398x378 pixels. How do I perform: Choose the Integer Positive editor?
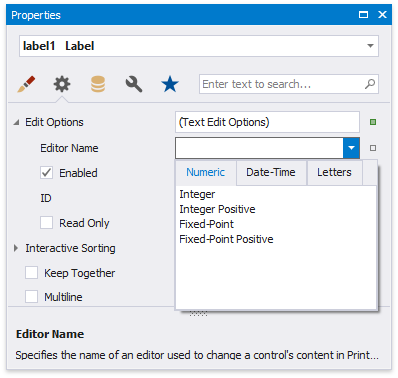point(217,209)
